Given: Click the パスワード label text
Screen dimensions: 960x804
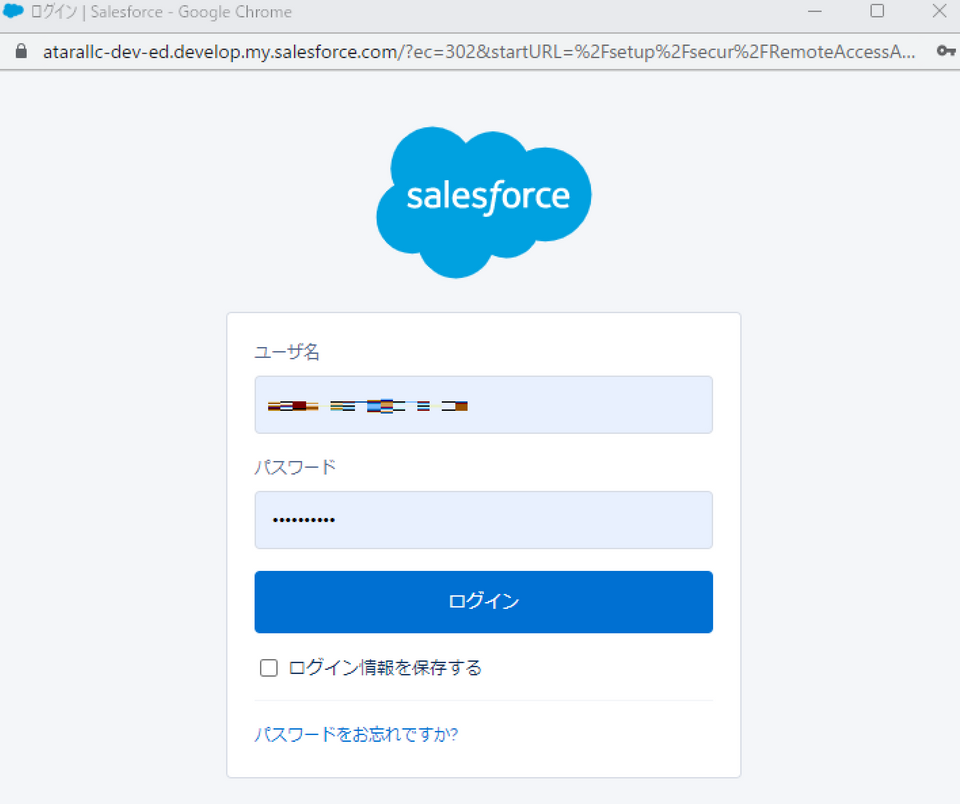Looking at the screenshot, I should (296, 467).
